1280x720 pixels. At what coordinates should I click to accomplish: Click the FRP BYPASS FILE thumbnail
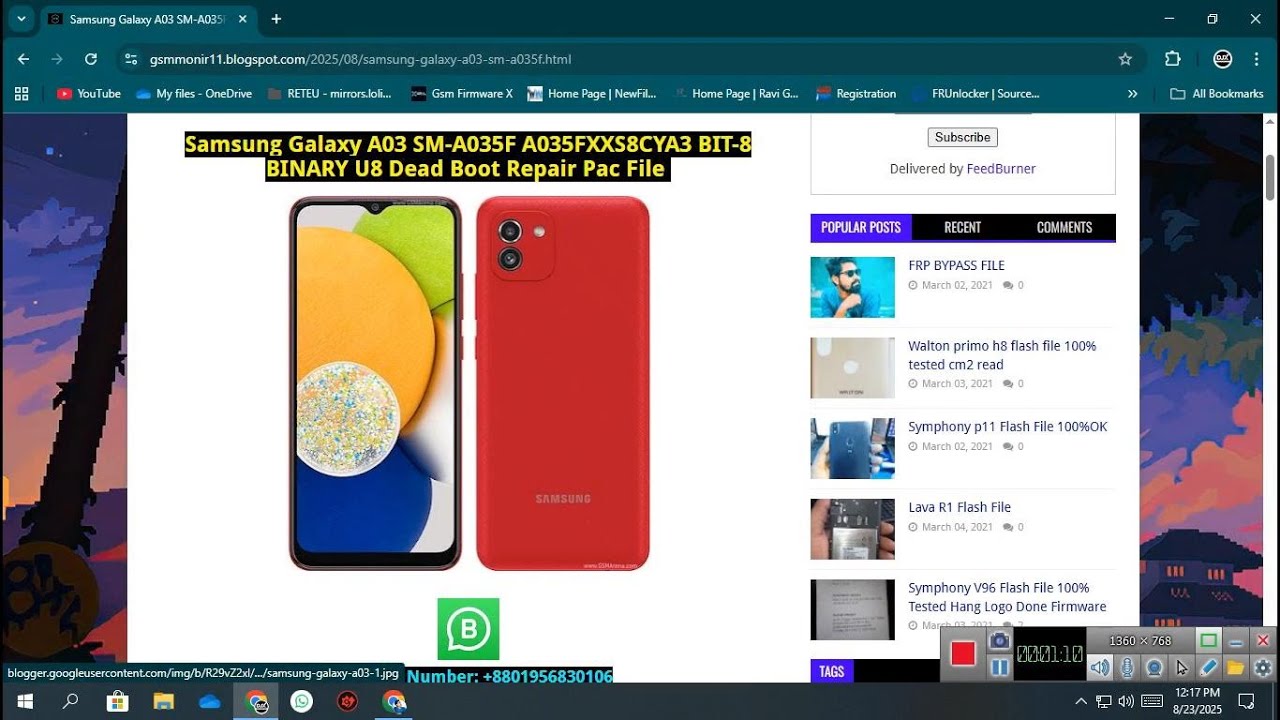(x=852, y=287)
